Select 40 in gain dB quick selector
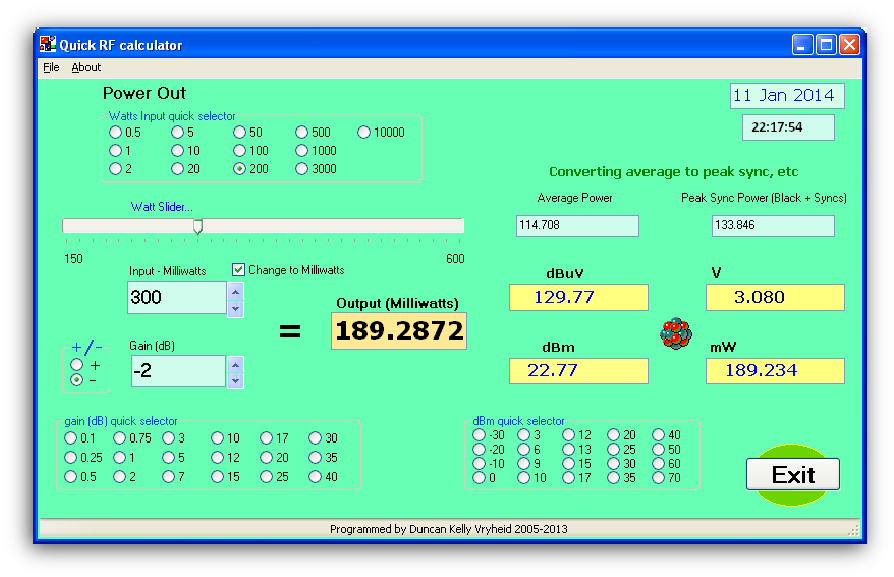 [316, 477]
